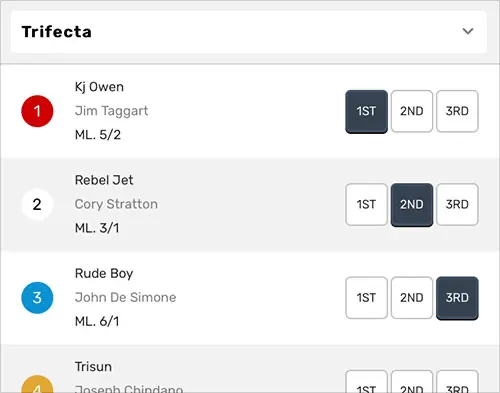This screenshot has width=500, height=393.
Task: Deselect 3RD for Rude Boy
Action: (x=457, y=298)
